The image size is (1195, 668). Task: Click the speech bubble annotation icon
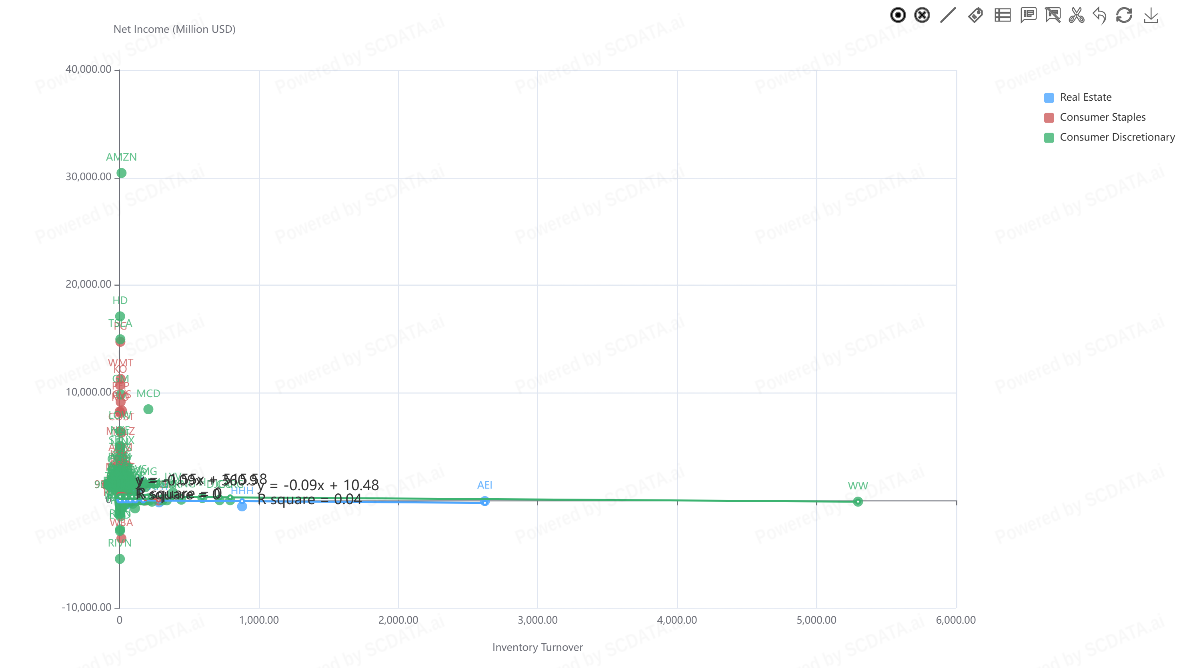click(x=1028, y=15)
